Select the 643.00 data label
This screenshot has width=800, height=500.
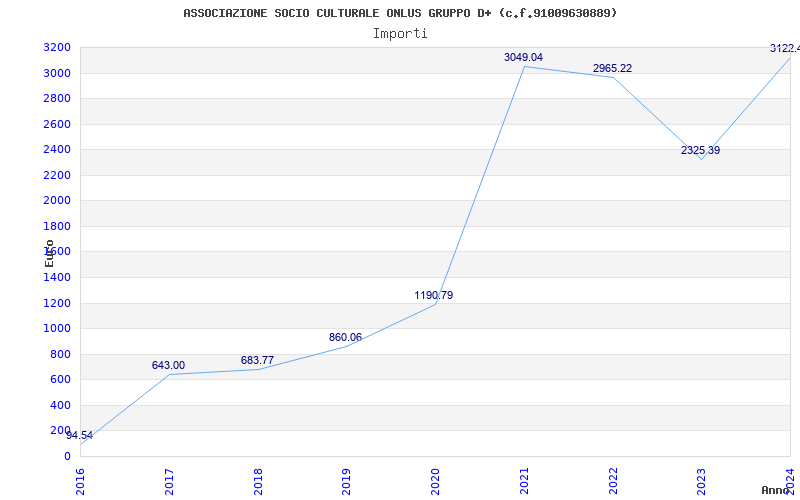coord(168,365)
